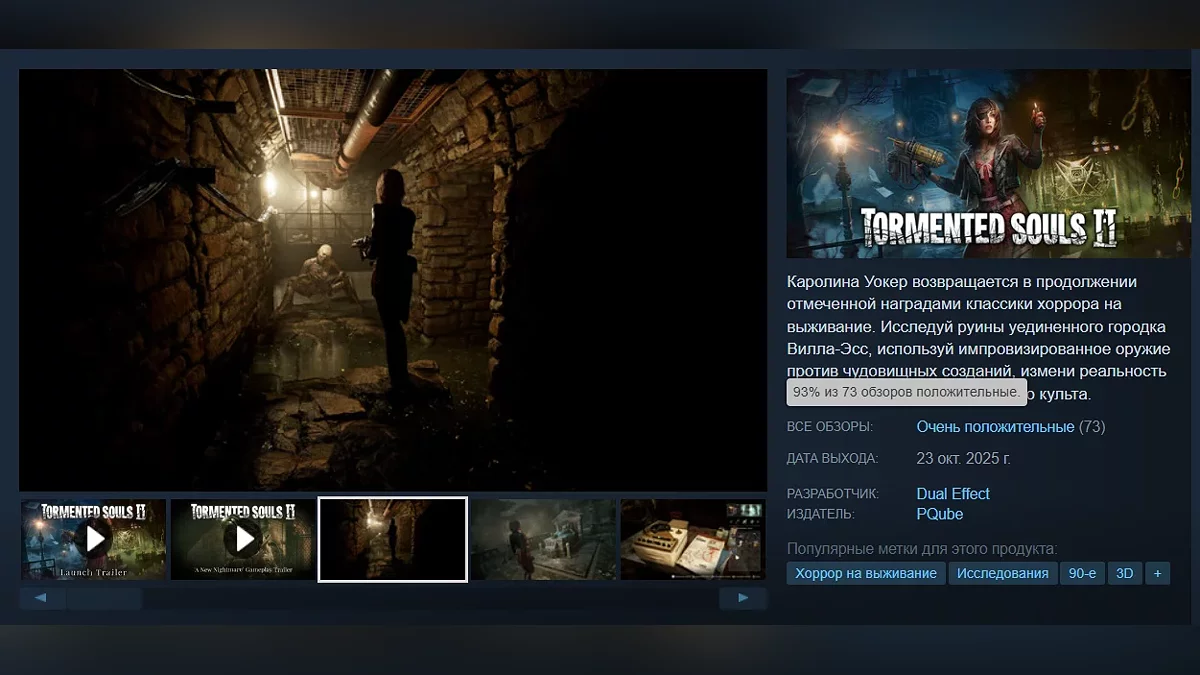Screen dimensions: 1200x675
Task: Play the Launch Trailer video thumbnail
Action: 94,539
